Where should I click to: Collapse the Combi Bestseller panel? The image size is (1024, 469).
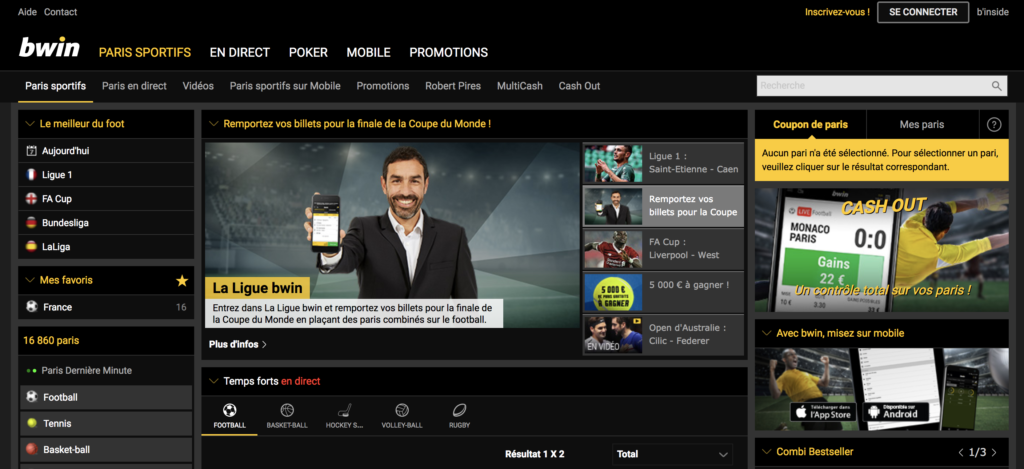click(766, 452)
